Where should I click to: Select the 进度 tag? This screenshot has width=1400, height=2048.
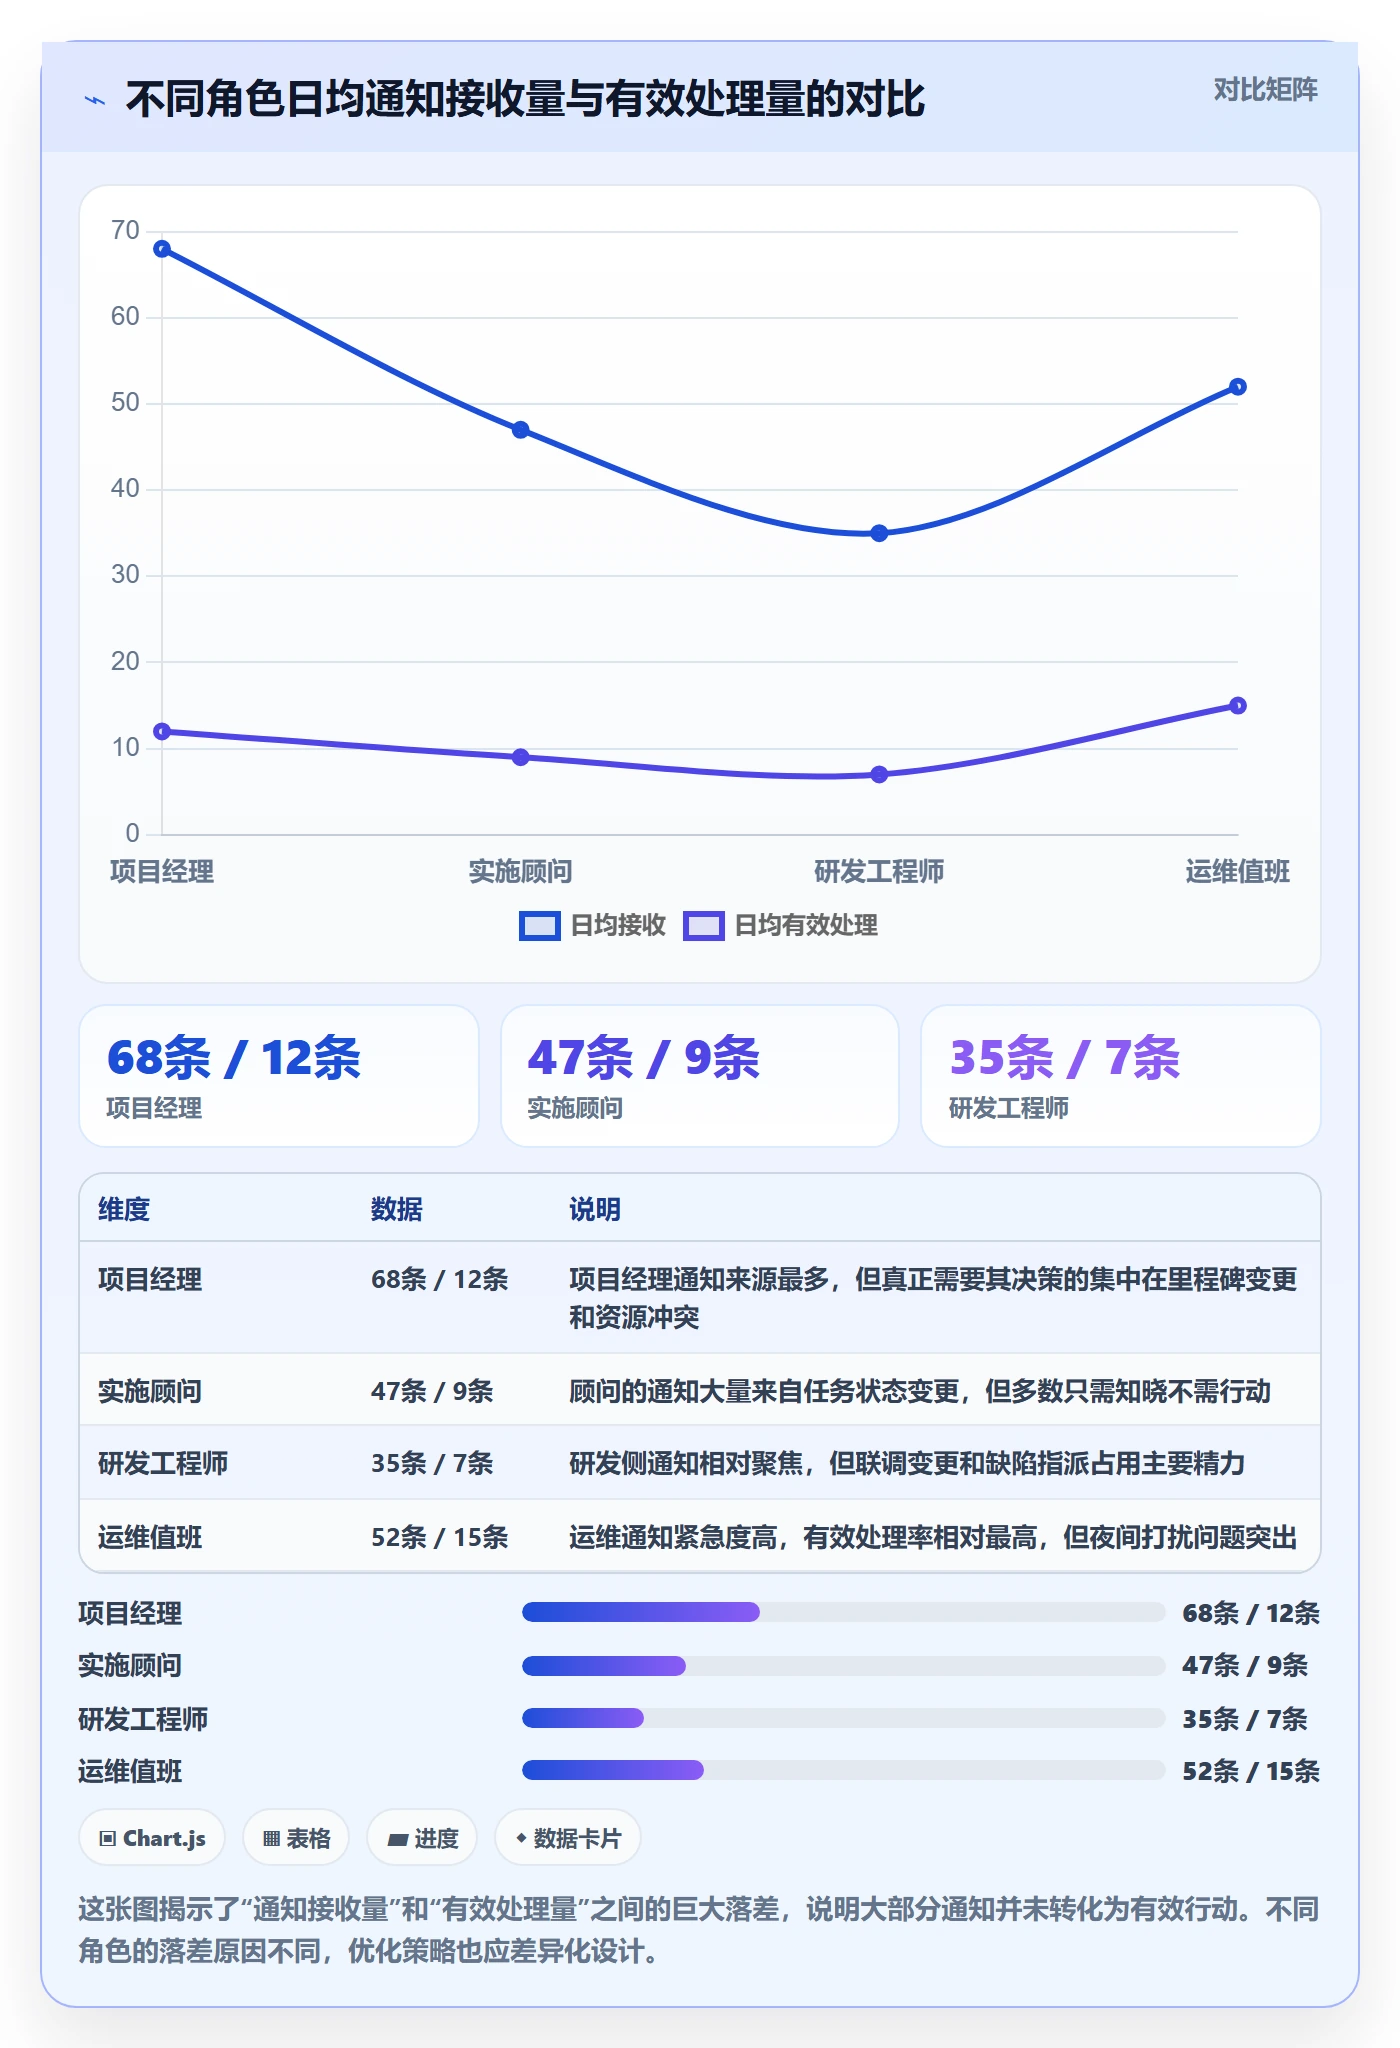422,1838
